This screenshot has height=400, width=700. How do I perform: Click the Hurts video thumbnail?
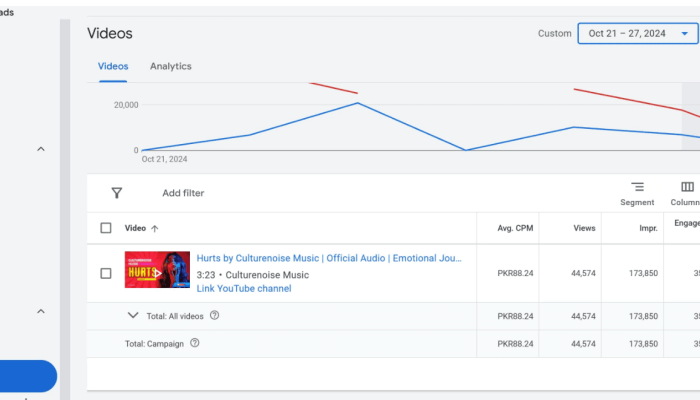pos(157,270)
